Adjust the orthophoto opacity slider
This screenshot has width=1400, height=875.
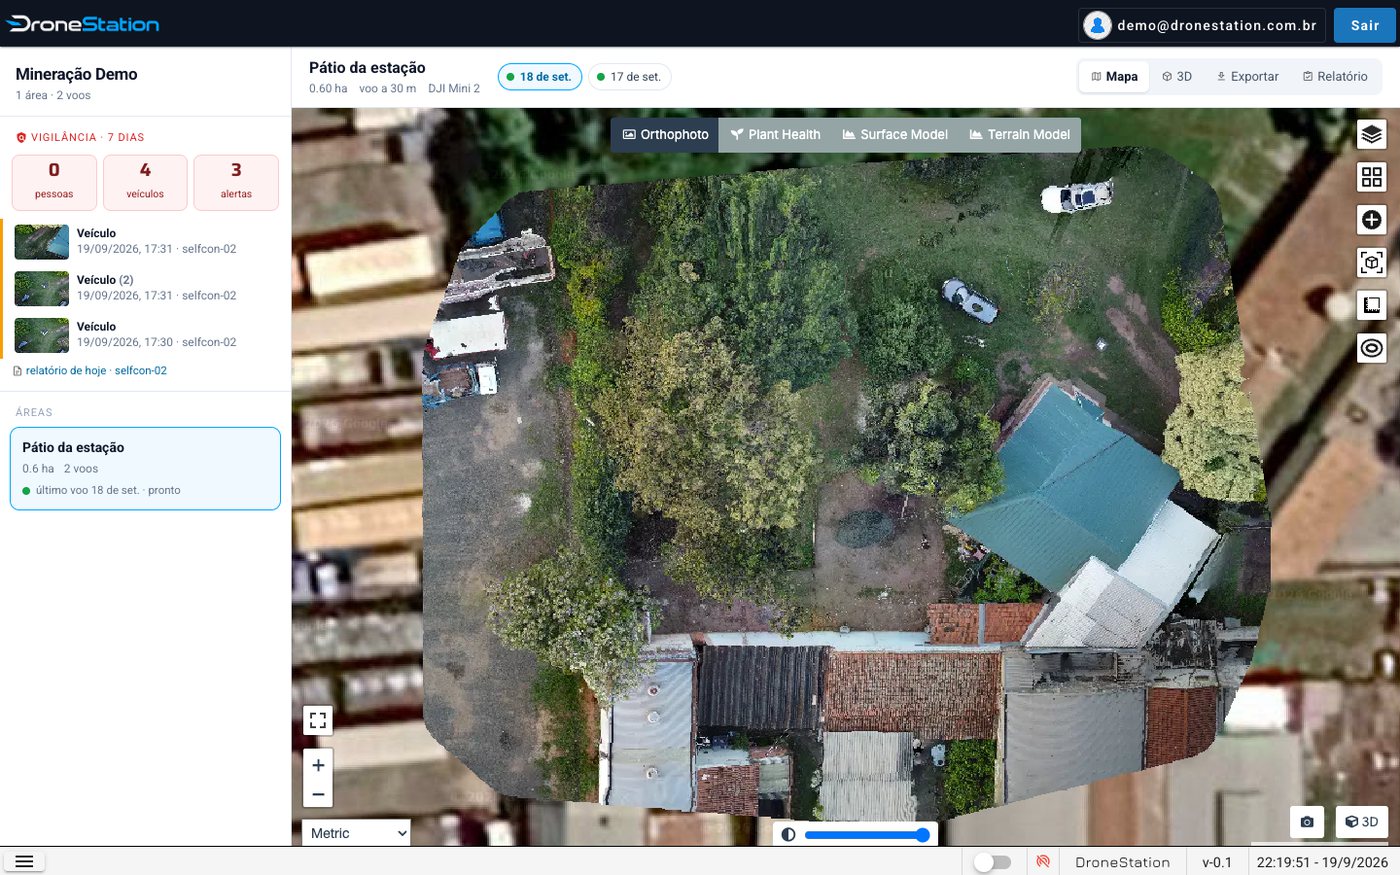(x=868, y=835)
